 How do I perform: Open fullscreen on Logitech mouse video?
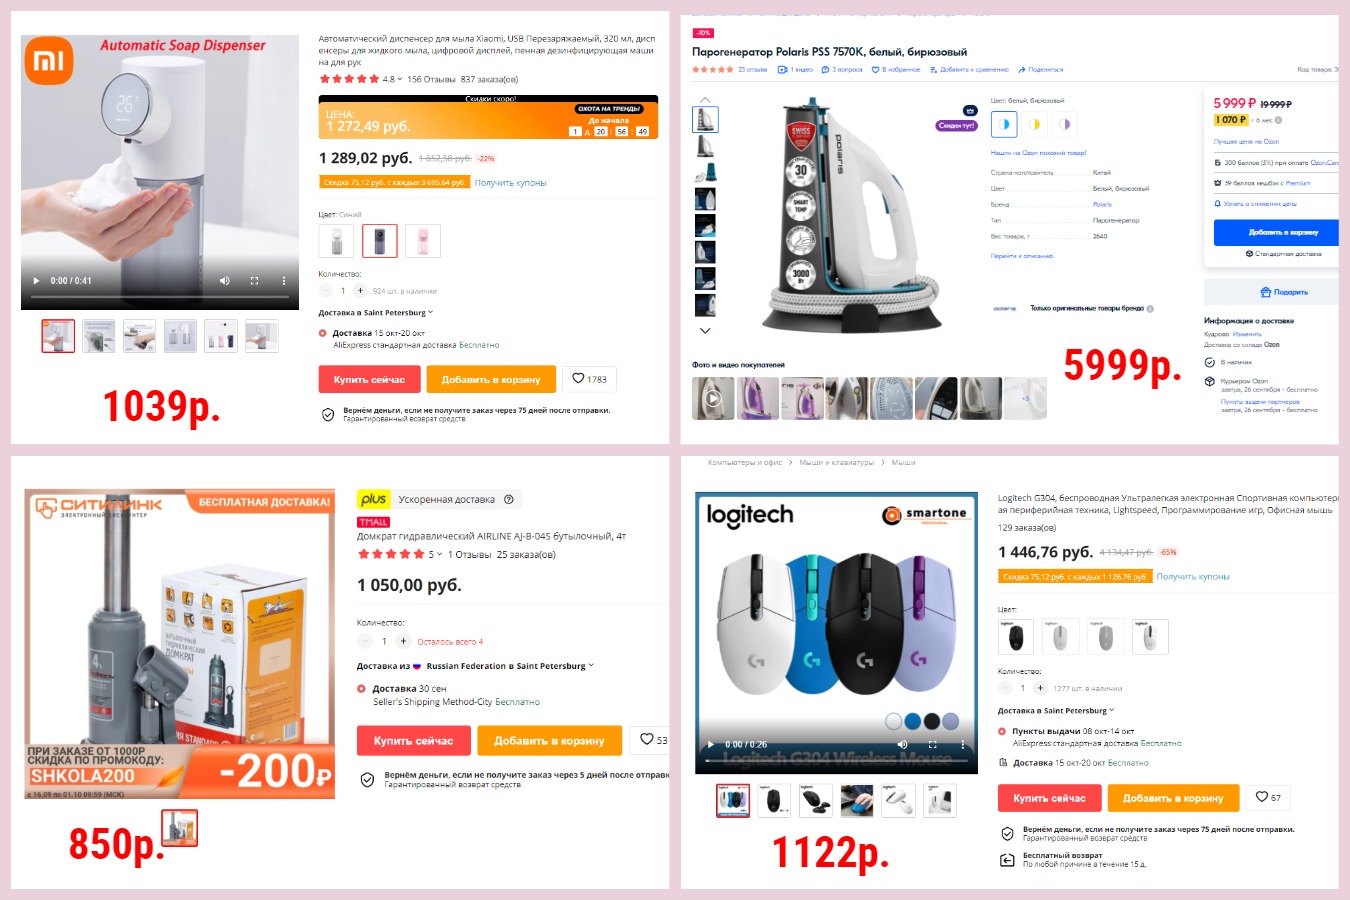click(x=932, y=745)
